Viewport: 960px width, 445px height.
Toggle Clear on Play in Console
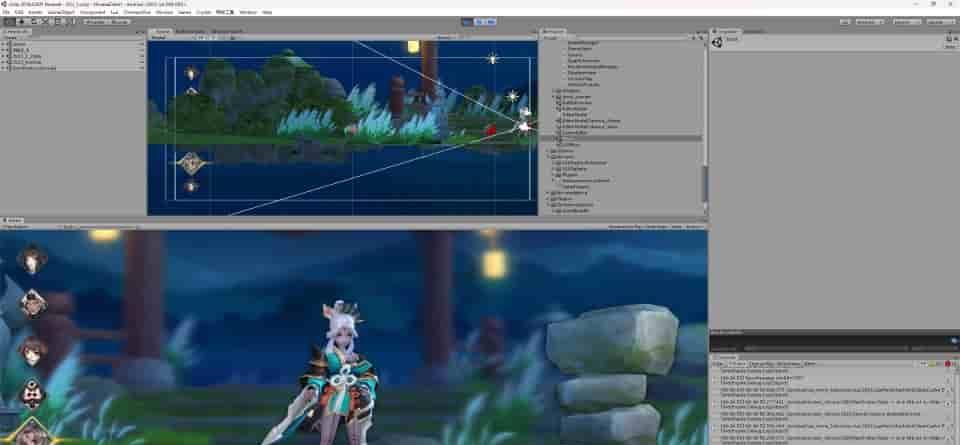[x=761, y=364]
